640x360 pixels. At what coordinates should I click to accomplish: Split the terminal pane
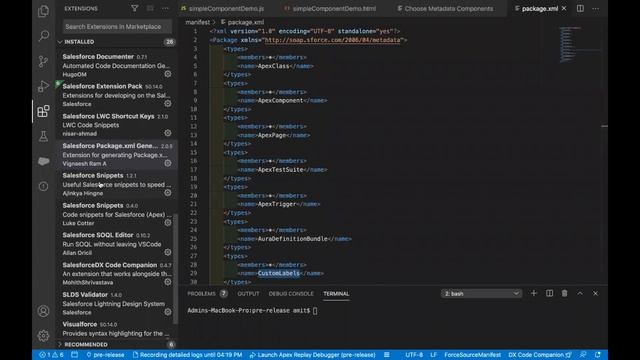(549, 293)
